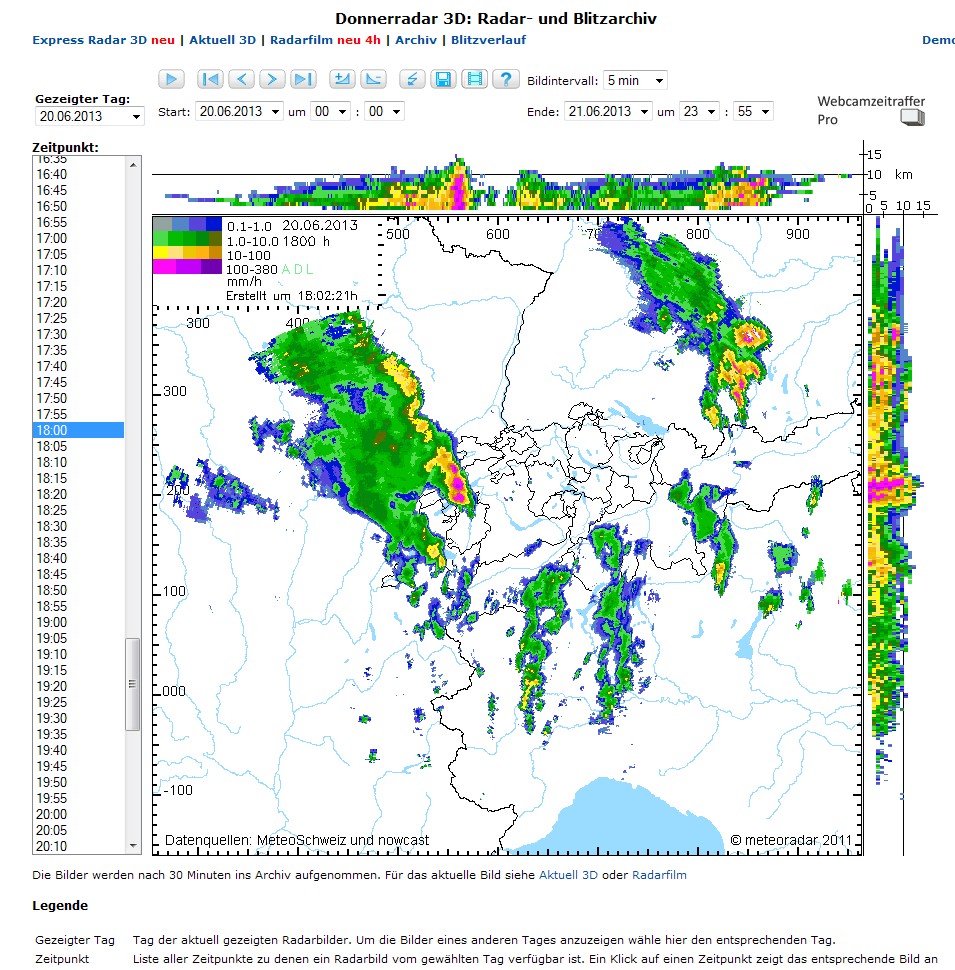955x970 pixels.
Task: Select time 17:55 in Zeitpunkt list
Action: pos(79,414)
